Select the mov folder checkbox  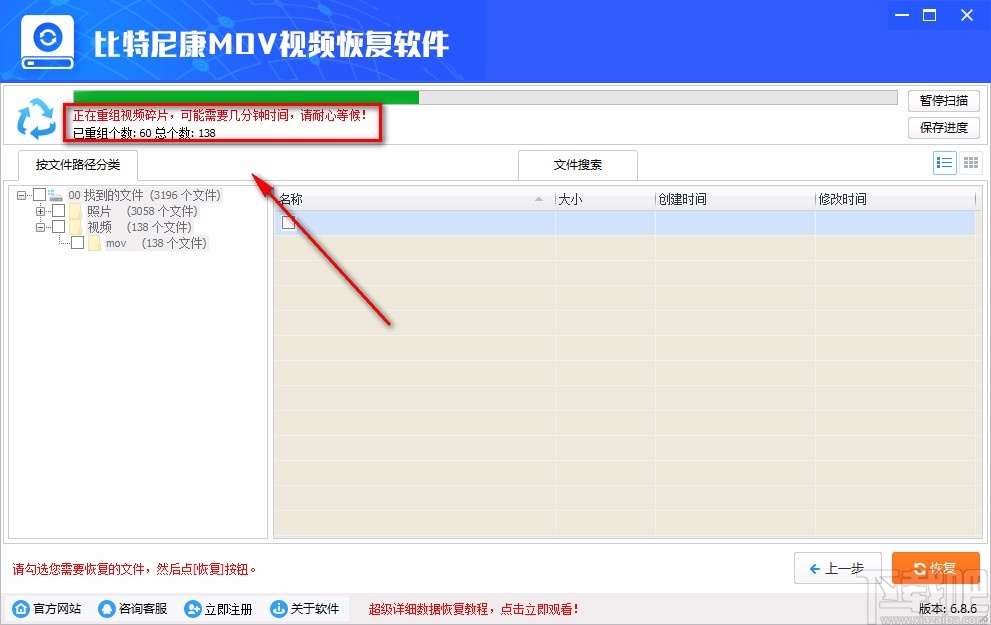(x=77, y=242)
